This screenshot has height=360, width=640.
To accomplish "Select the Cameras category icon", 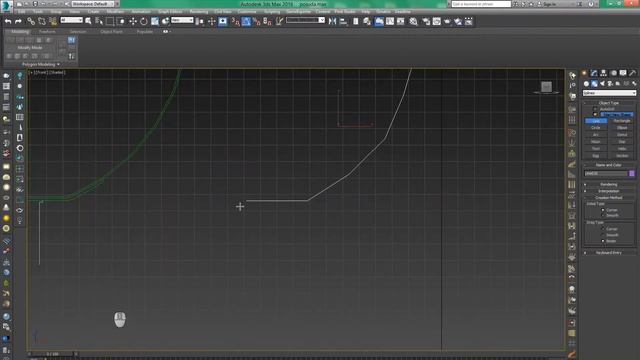I will tap(610, 84).
